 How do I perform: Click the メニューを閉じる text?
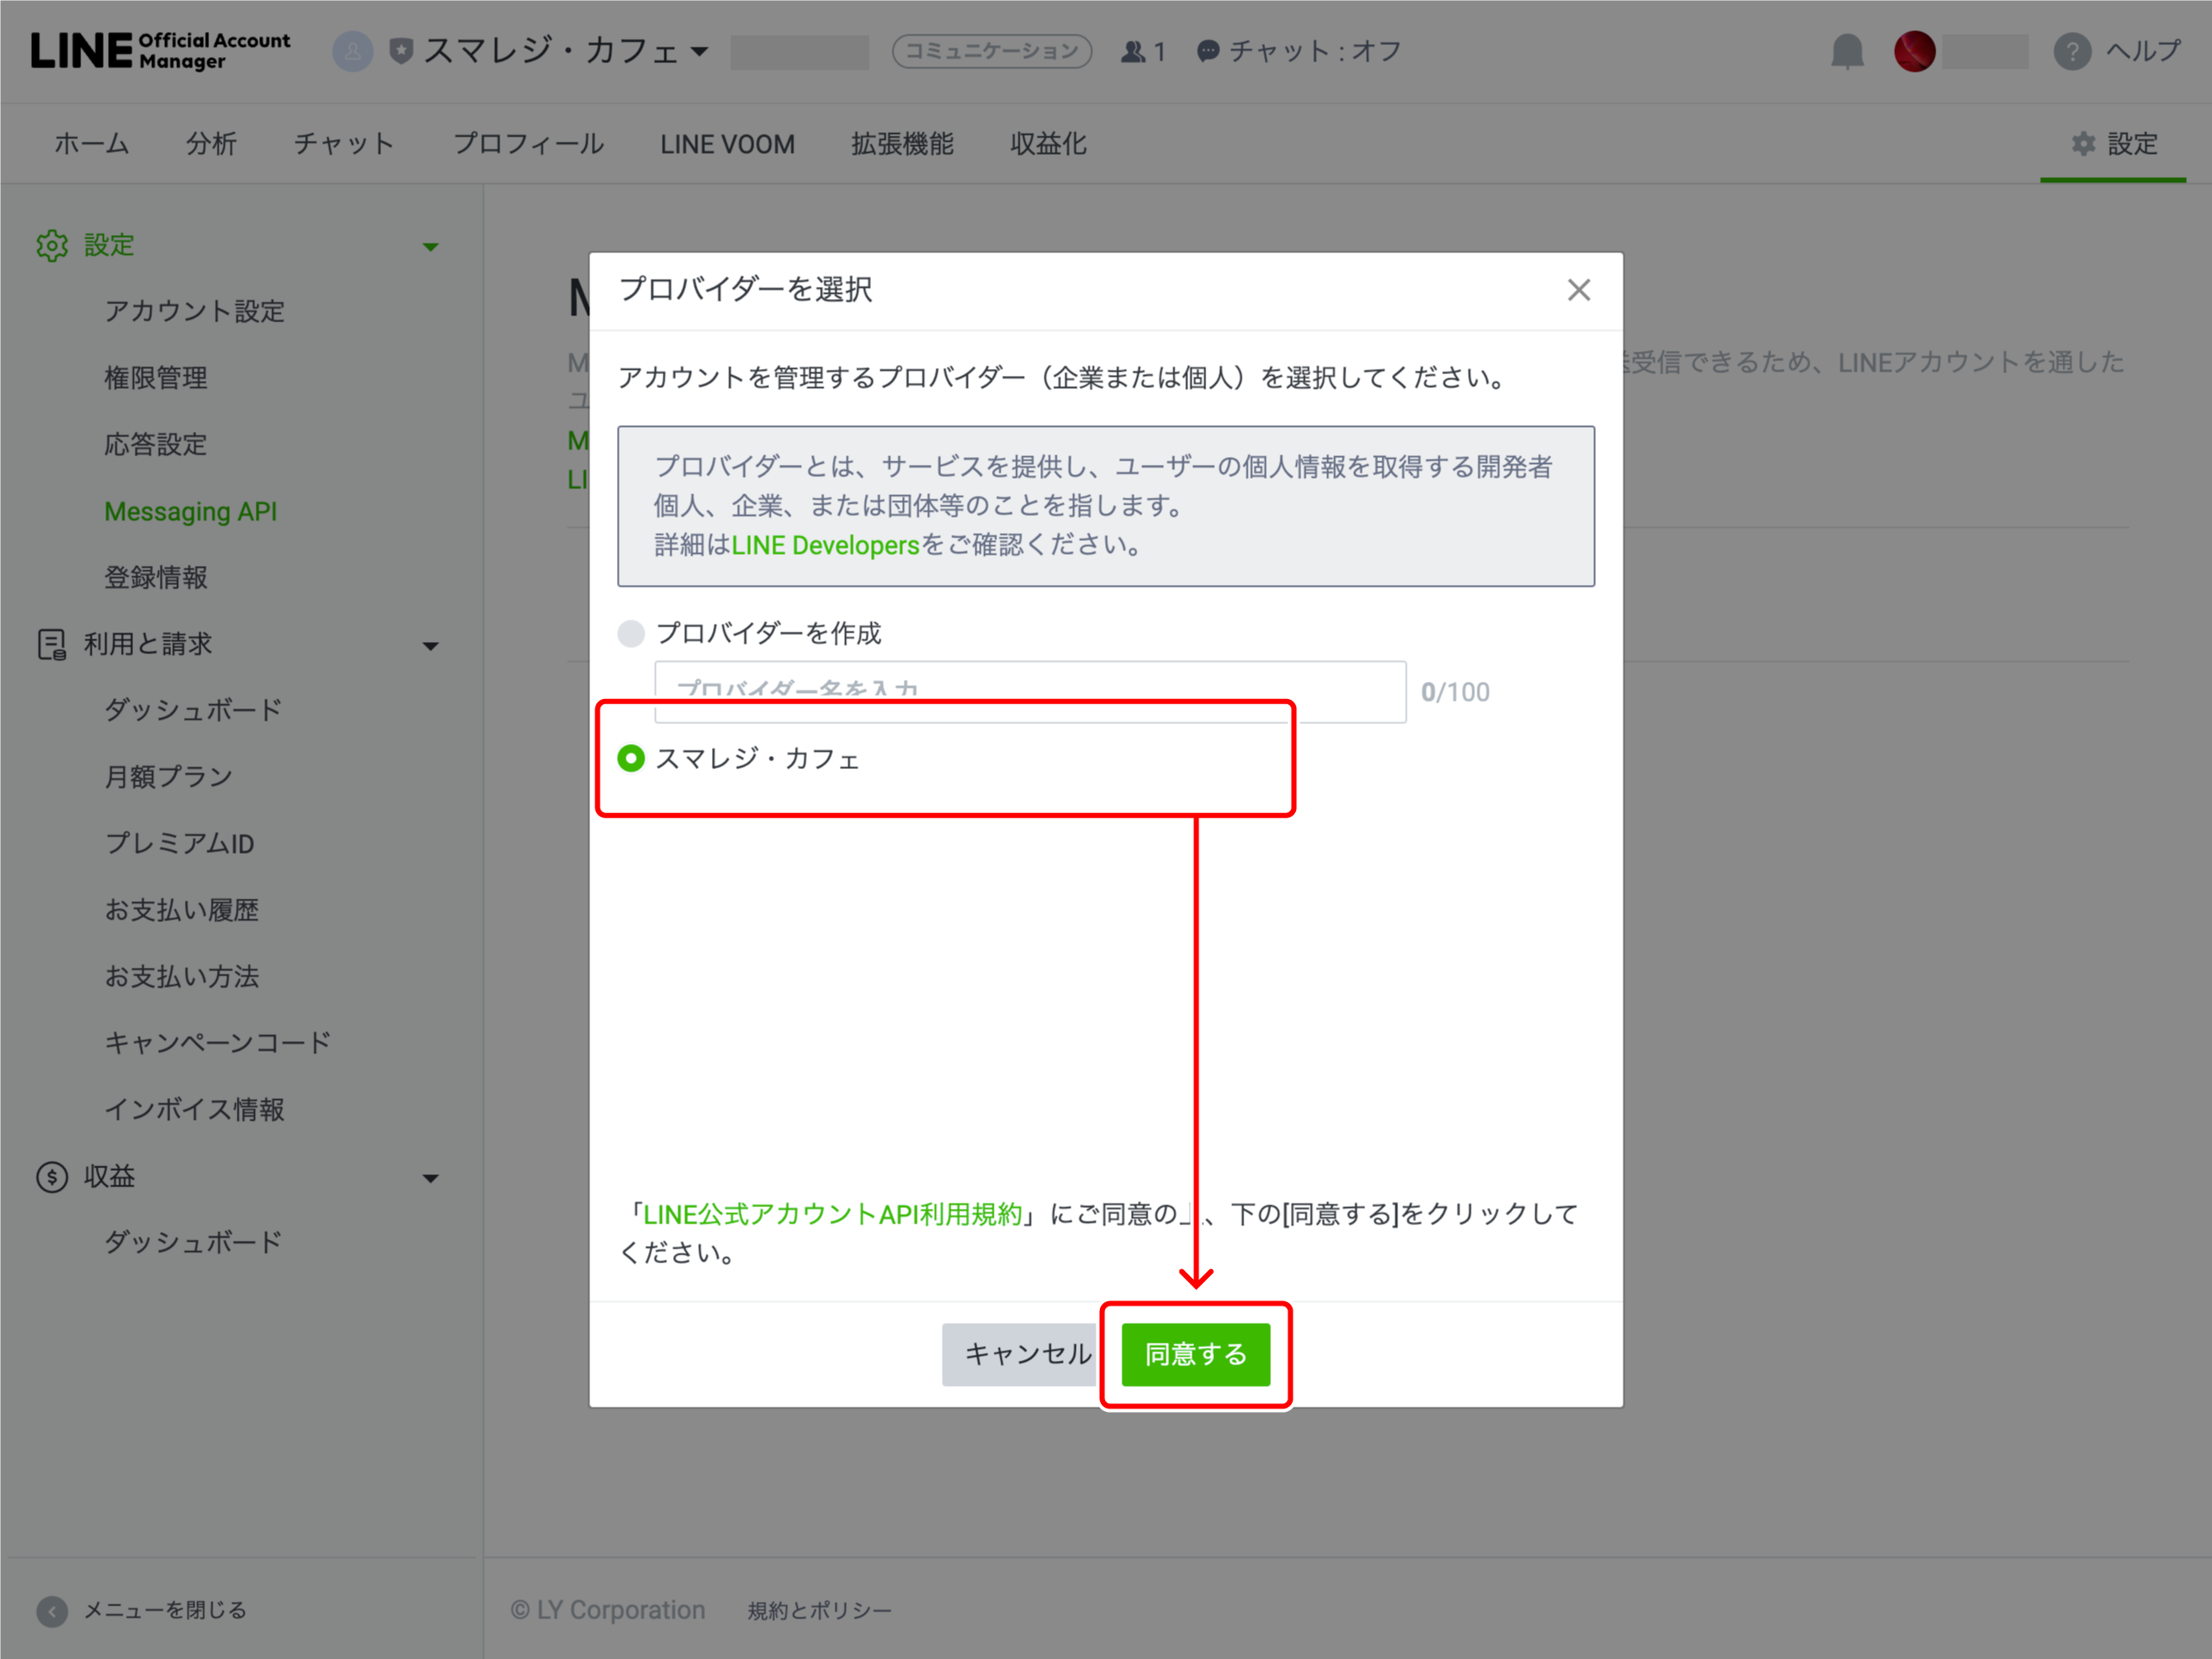click(165, 1610)
